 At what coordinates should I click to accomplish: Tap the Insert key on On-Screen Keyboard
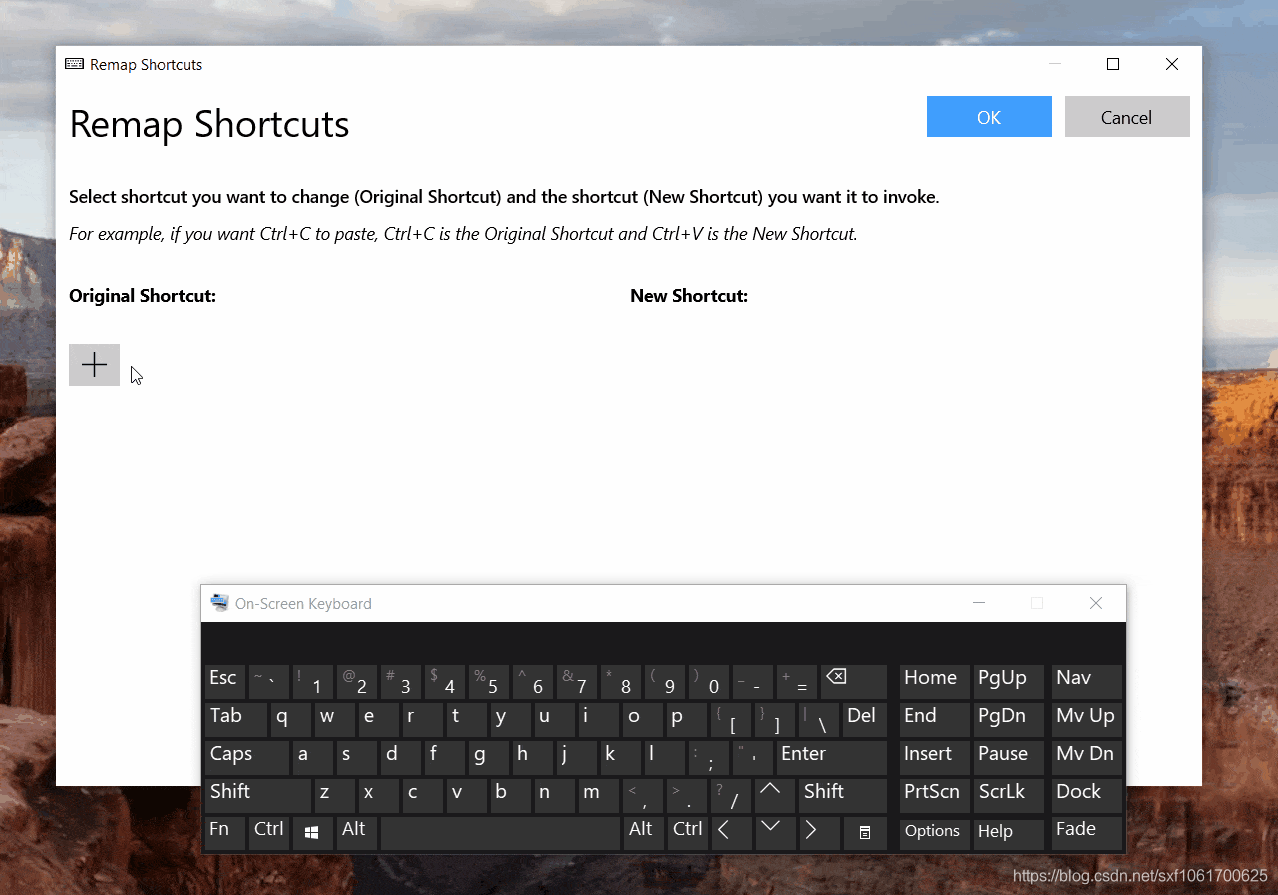(934, 757)
